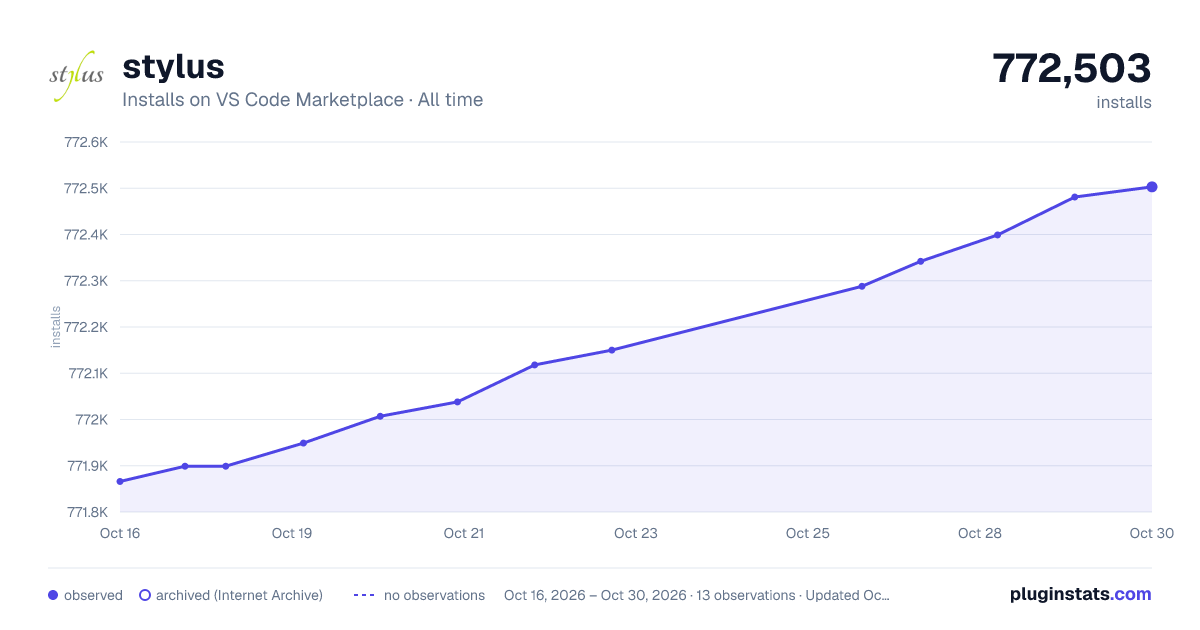Click the 'Installs on VS Code Marketplace · All time' subtitle
The width and height of the screenshot is (1200, 630).
coord(302,100)
